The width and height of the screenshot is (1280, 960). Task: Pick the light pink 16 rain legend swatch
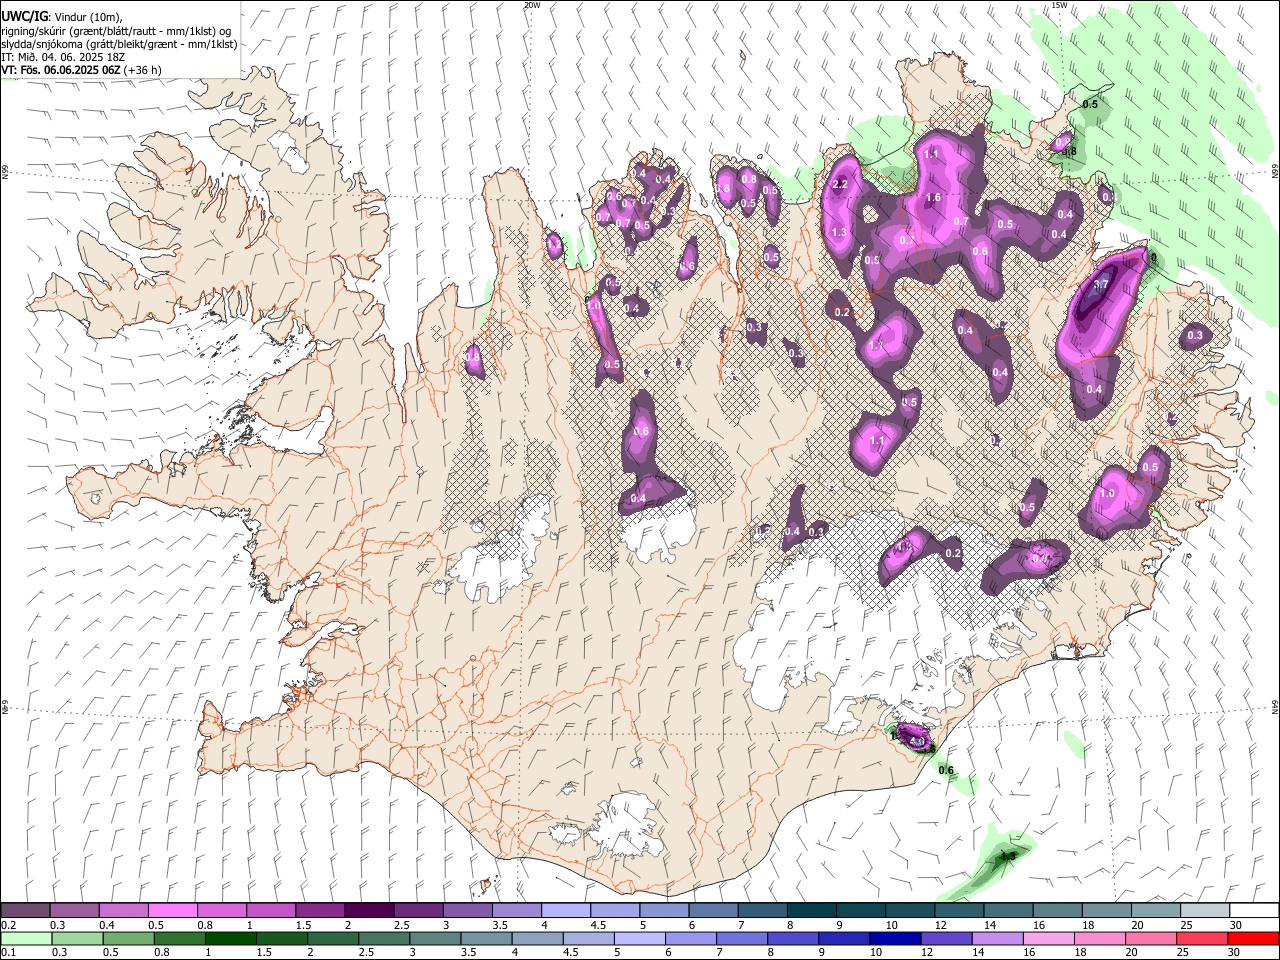1049,939
